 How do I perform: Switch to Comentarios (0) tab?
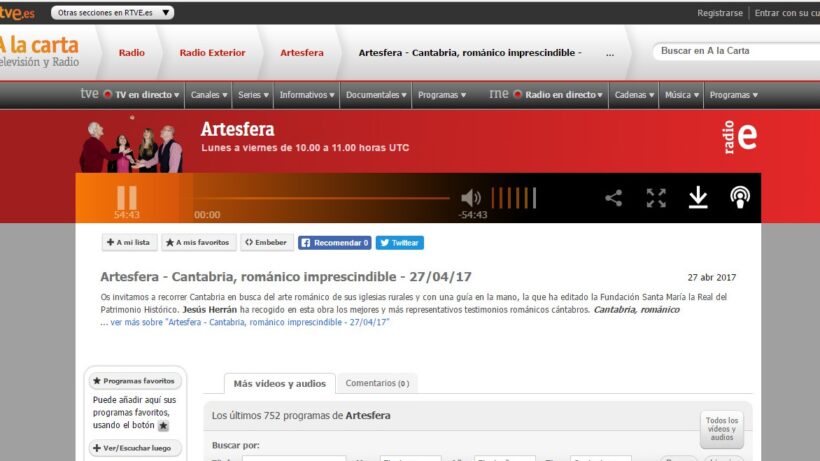[x=377, y=383]
